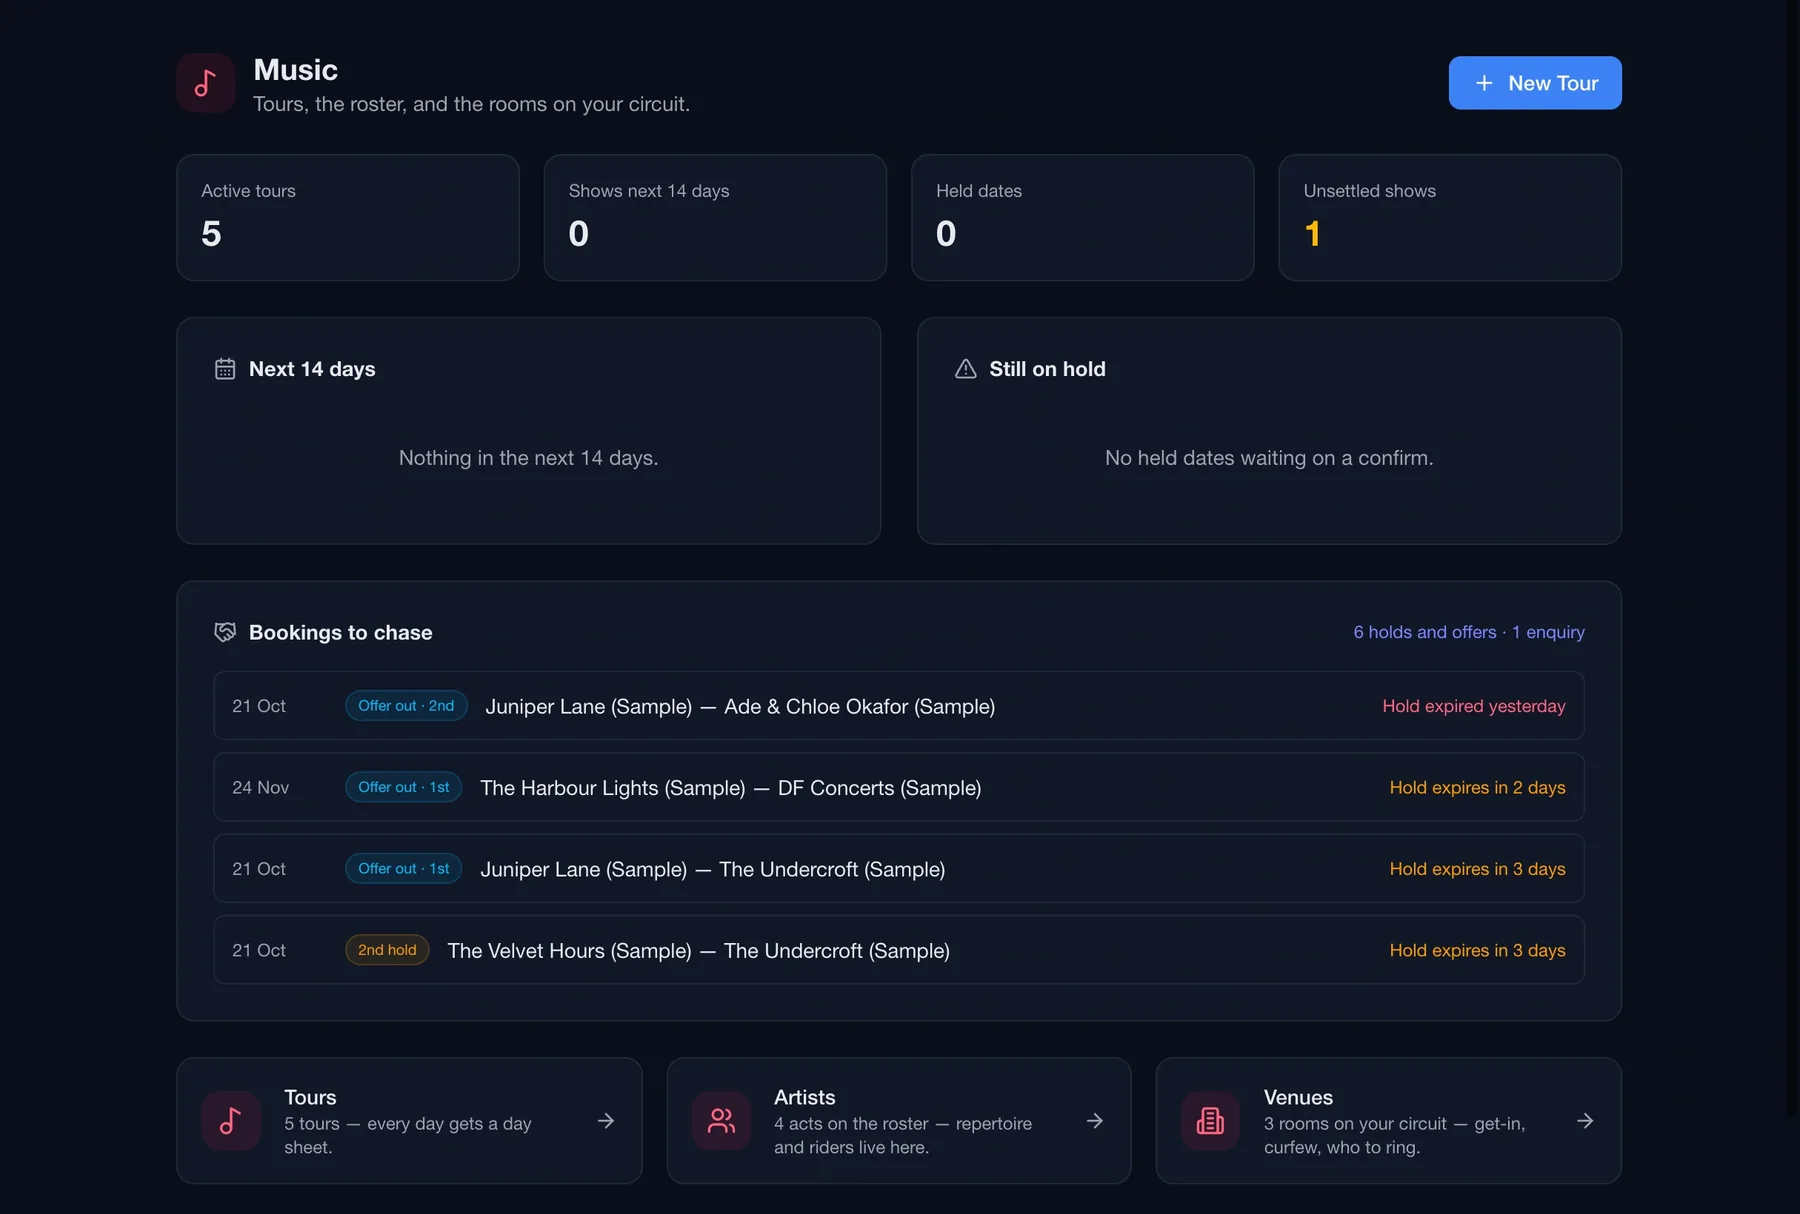Image resolution: width=1800 pixels, height=1214 pixels.
Task: Click the calendar icon beside Next 14 days
Action: (x=225, y=369)
